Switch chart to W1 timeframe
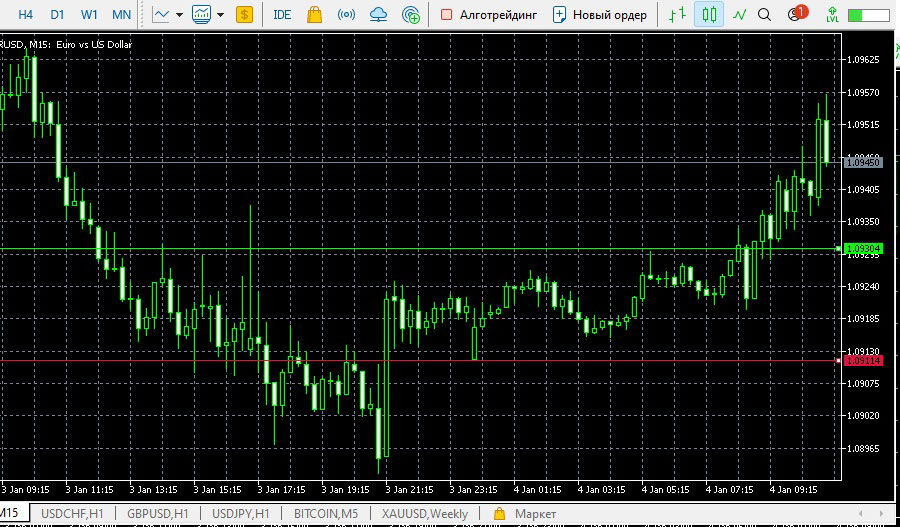The height and width of the screenshot is (527, 900). pos(89,15)
